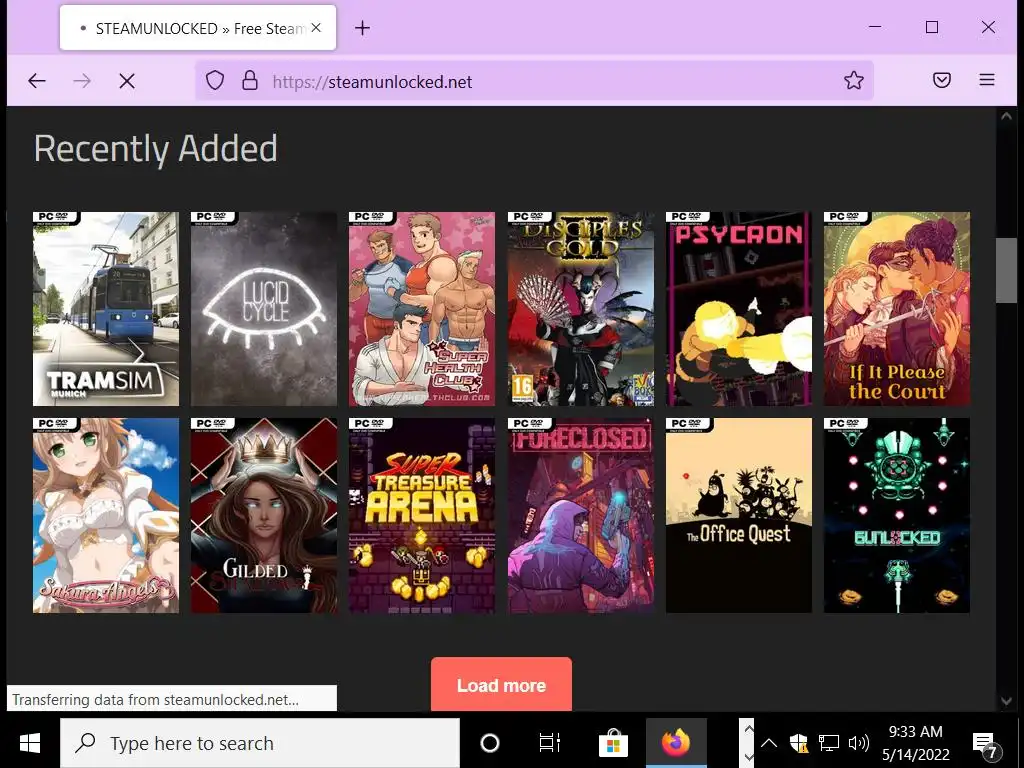Click the forward navigation arrow
This screenshot has height=768, width=1024.
(82, 81)
